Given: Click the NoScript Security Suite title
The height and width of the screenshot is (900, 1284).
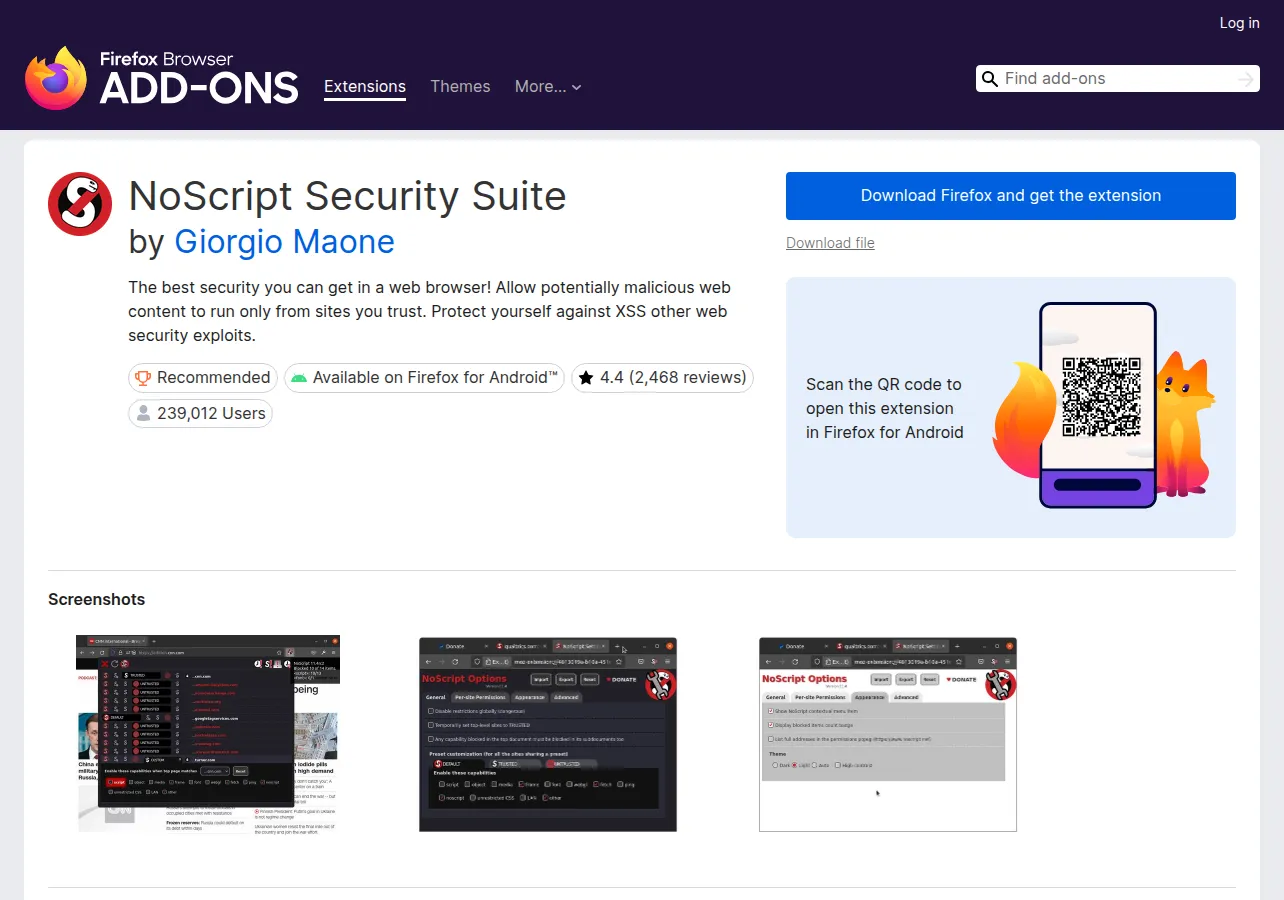Looking at the screenshot, I should click(x=348, y=196).
